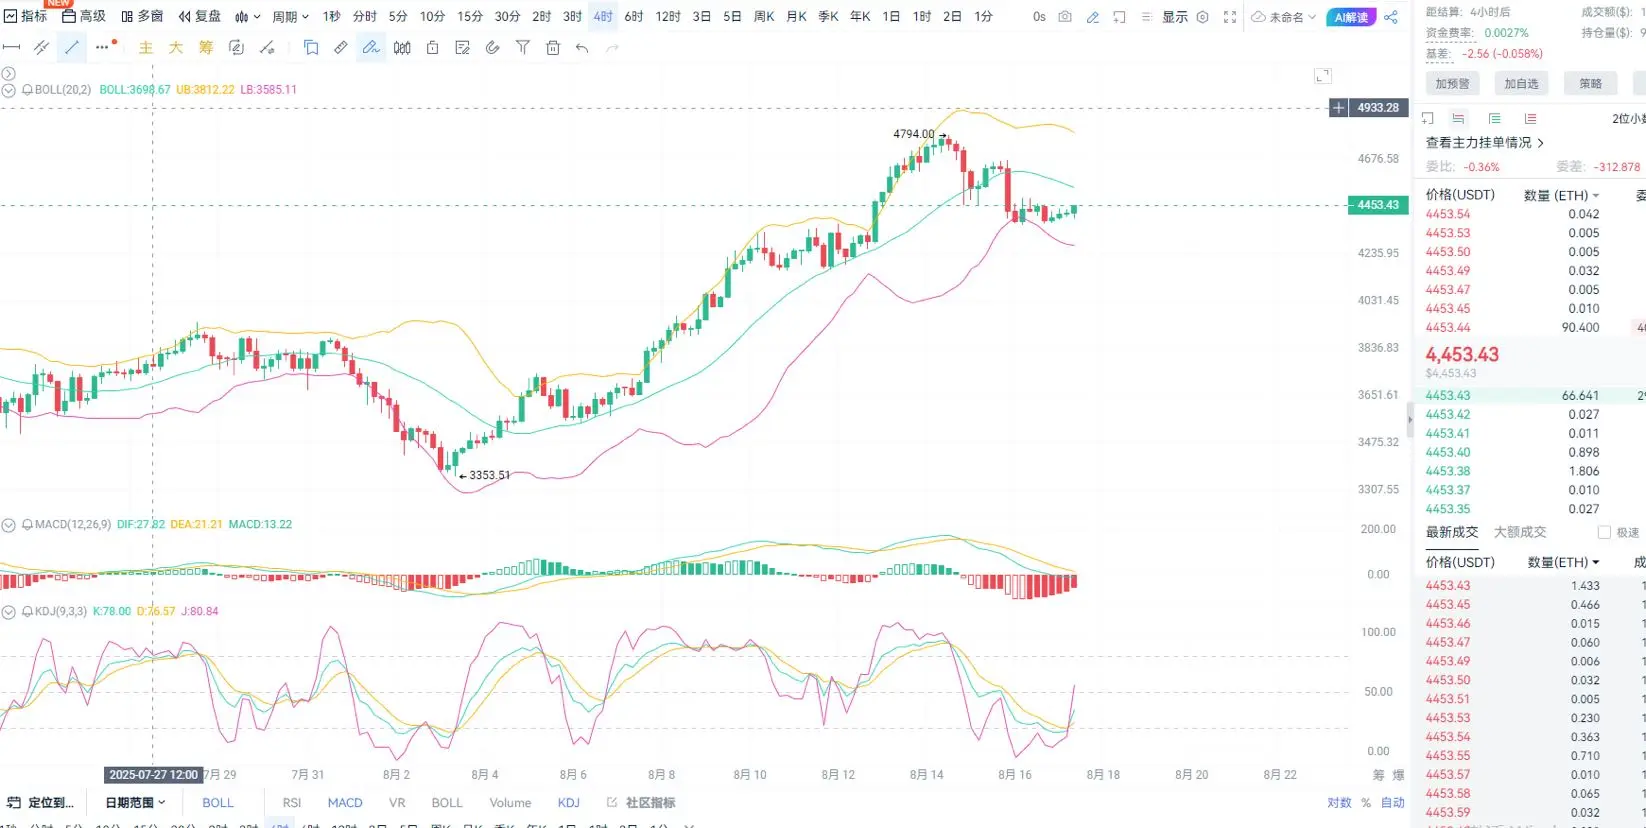Share the chart via share icon

[1391, 17]
